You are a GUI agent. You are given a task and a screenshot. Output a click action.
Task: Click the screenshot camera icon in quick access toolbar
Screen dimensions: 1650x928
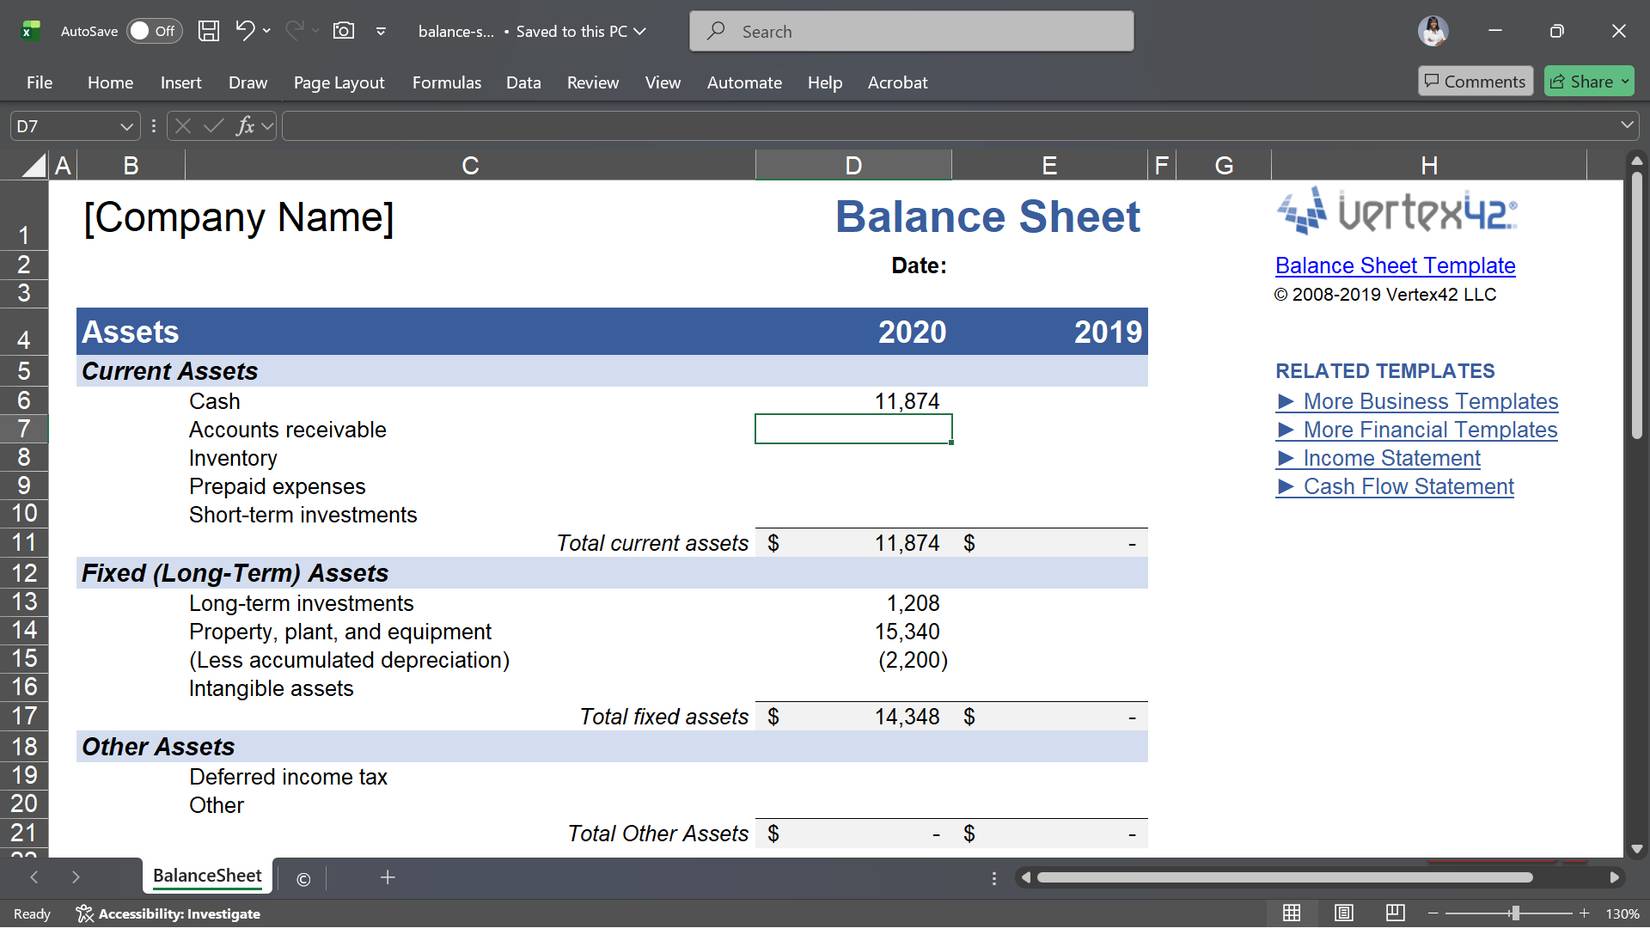(x=343, y=30)
